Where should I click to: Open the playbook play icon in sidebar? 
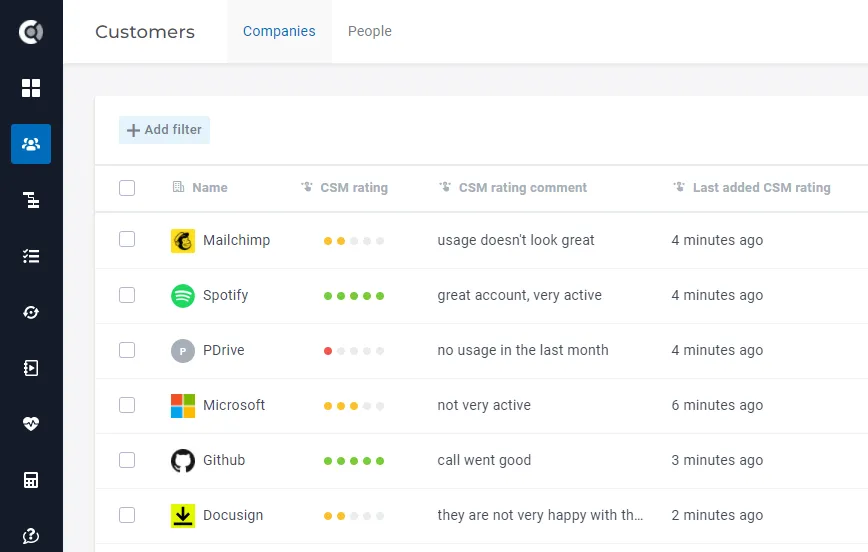[31, 368]
